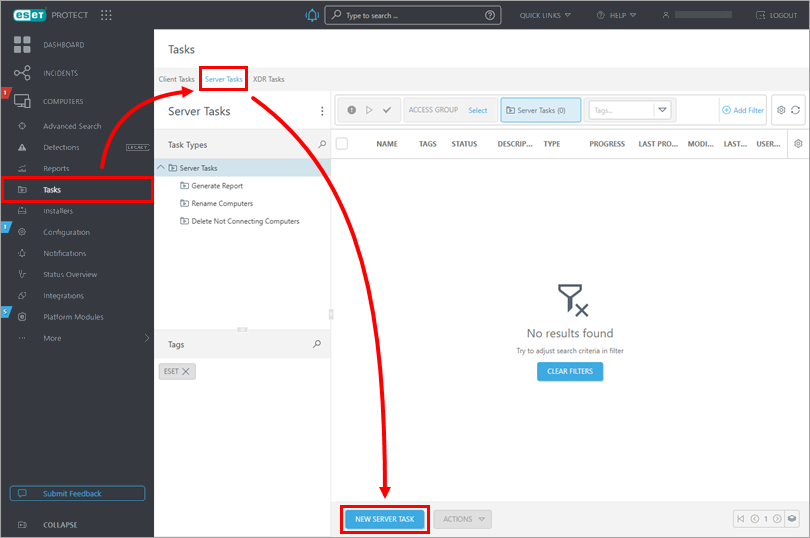Image resolution: width=810 pixels, height=538 pixels.
Task: Click the load-all stack icon in pagination
Action: (792, 519)
